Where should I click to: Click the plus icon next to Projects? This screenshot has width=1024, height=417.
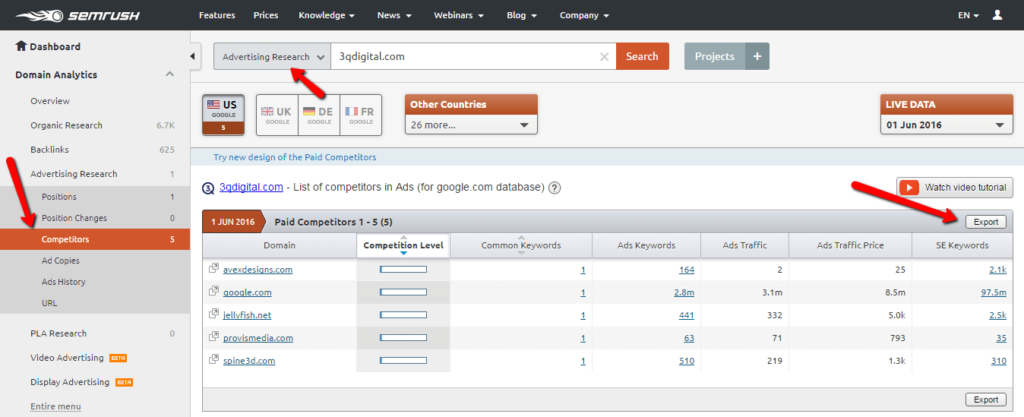click(x=758, y=57)
